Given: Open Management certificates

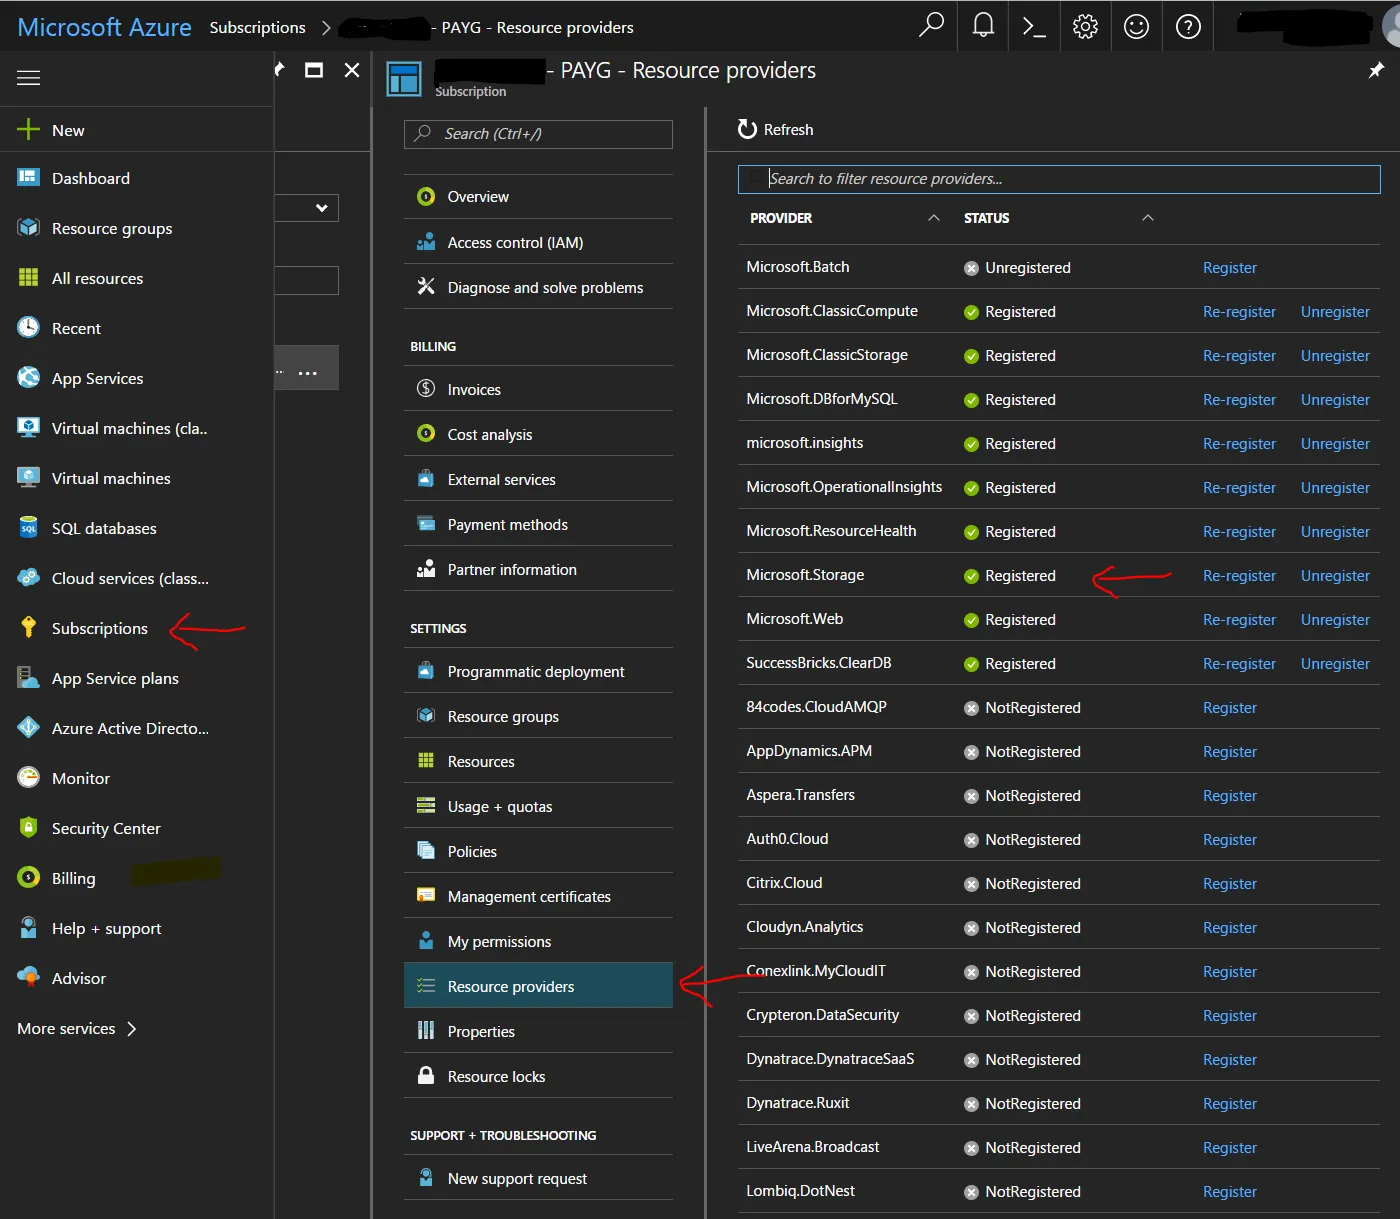Looking at the screenshot, I should click(538, 896).
